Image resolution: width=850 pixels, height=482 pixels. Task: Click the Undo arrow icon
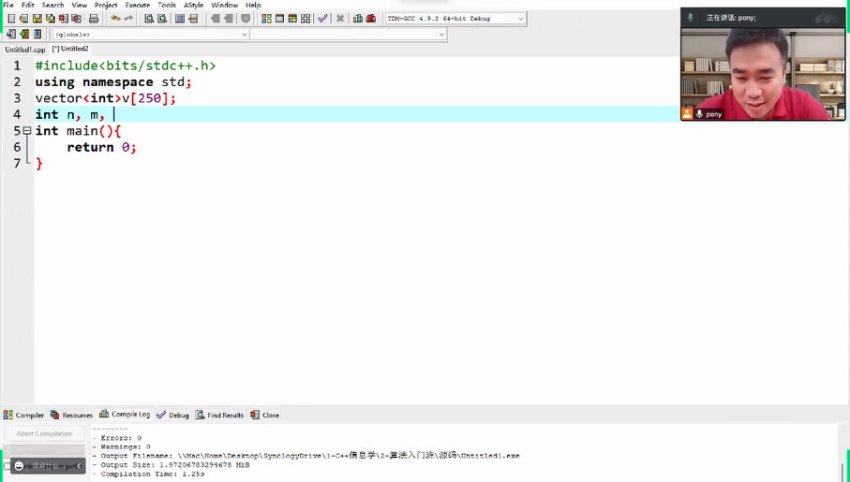115,19
